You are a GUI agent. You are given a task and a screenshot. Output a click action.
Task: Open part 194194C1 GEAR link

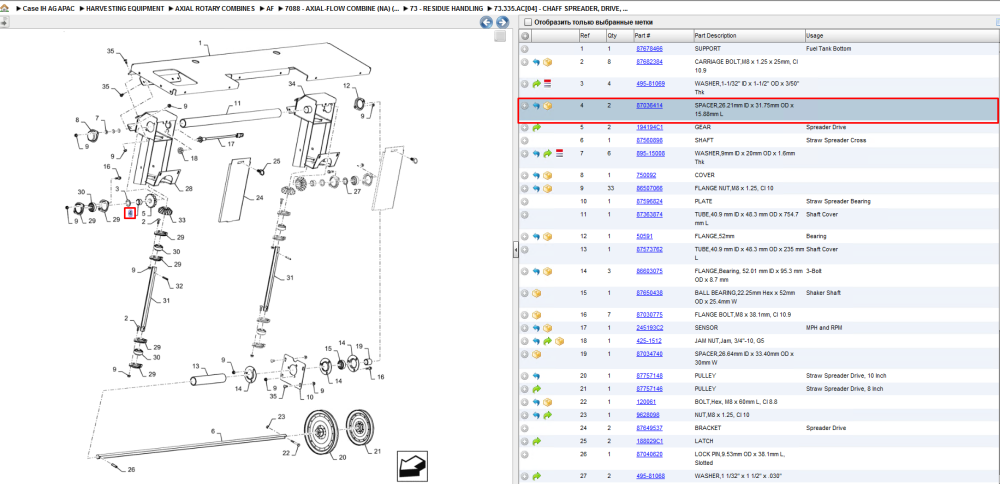tap(649, 127)
